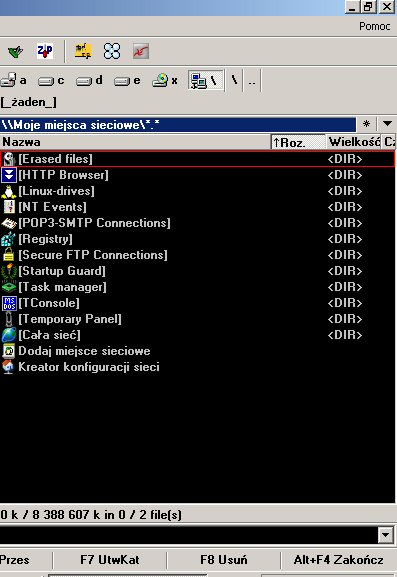Screen dimensions: 397x577
Task: Select the [POP3-SMTP Connections] entry text
Action: 95,223
